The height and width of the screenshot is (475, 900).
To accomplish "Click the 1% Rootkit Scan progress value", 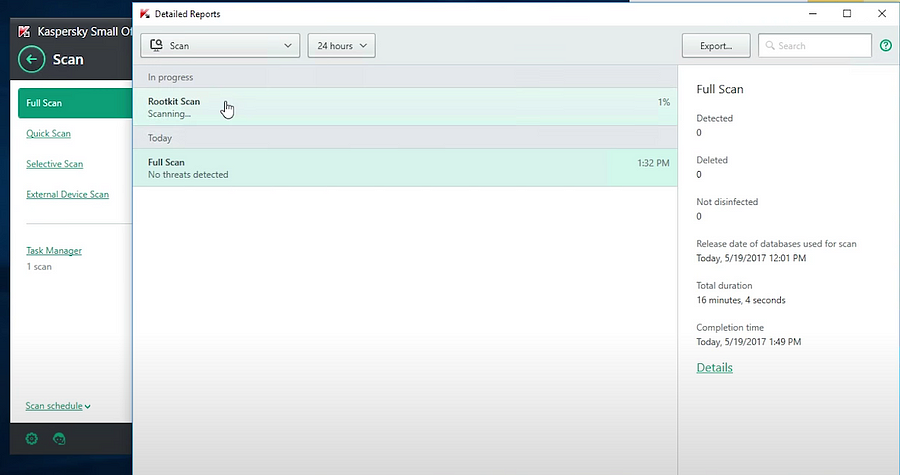I will click(664, 102).
